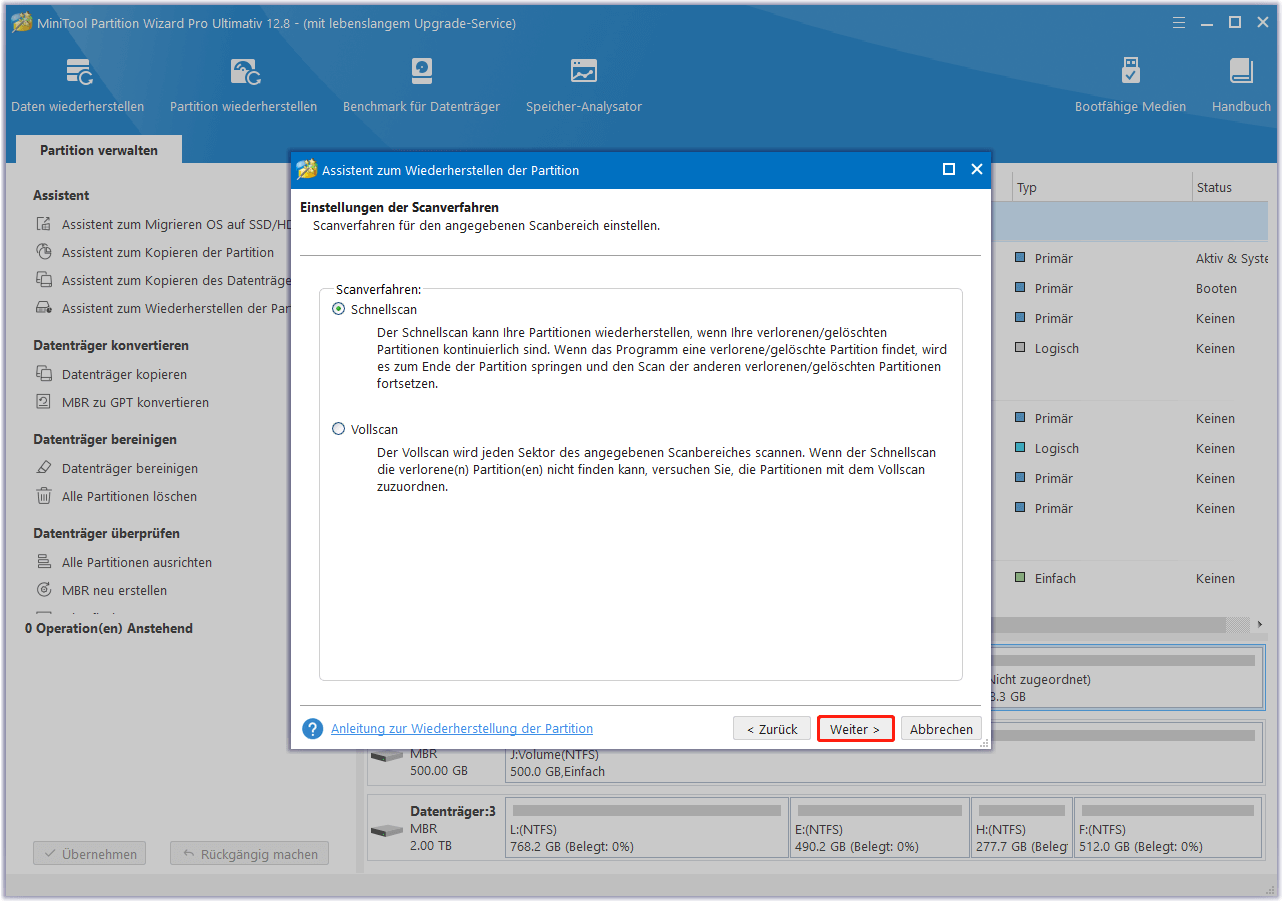Select the Vollscan radio button
1283x902 pixels.
(338, 429)
